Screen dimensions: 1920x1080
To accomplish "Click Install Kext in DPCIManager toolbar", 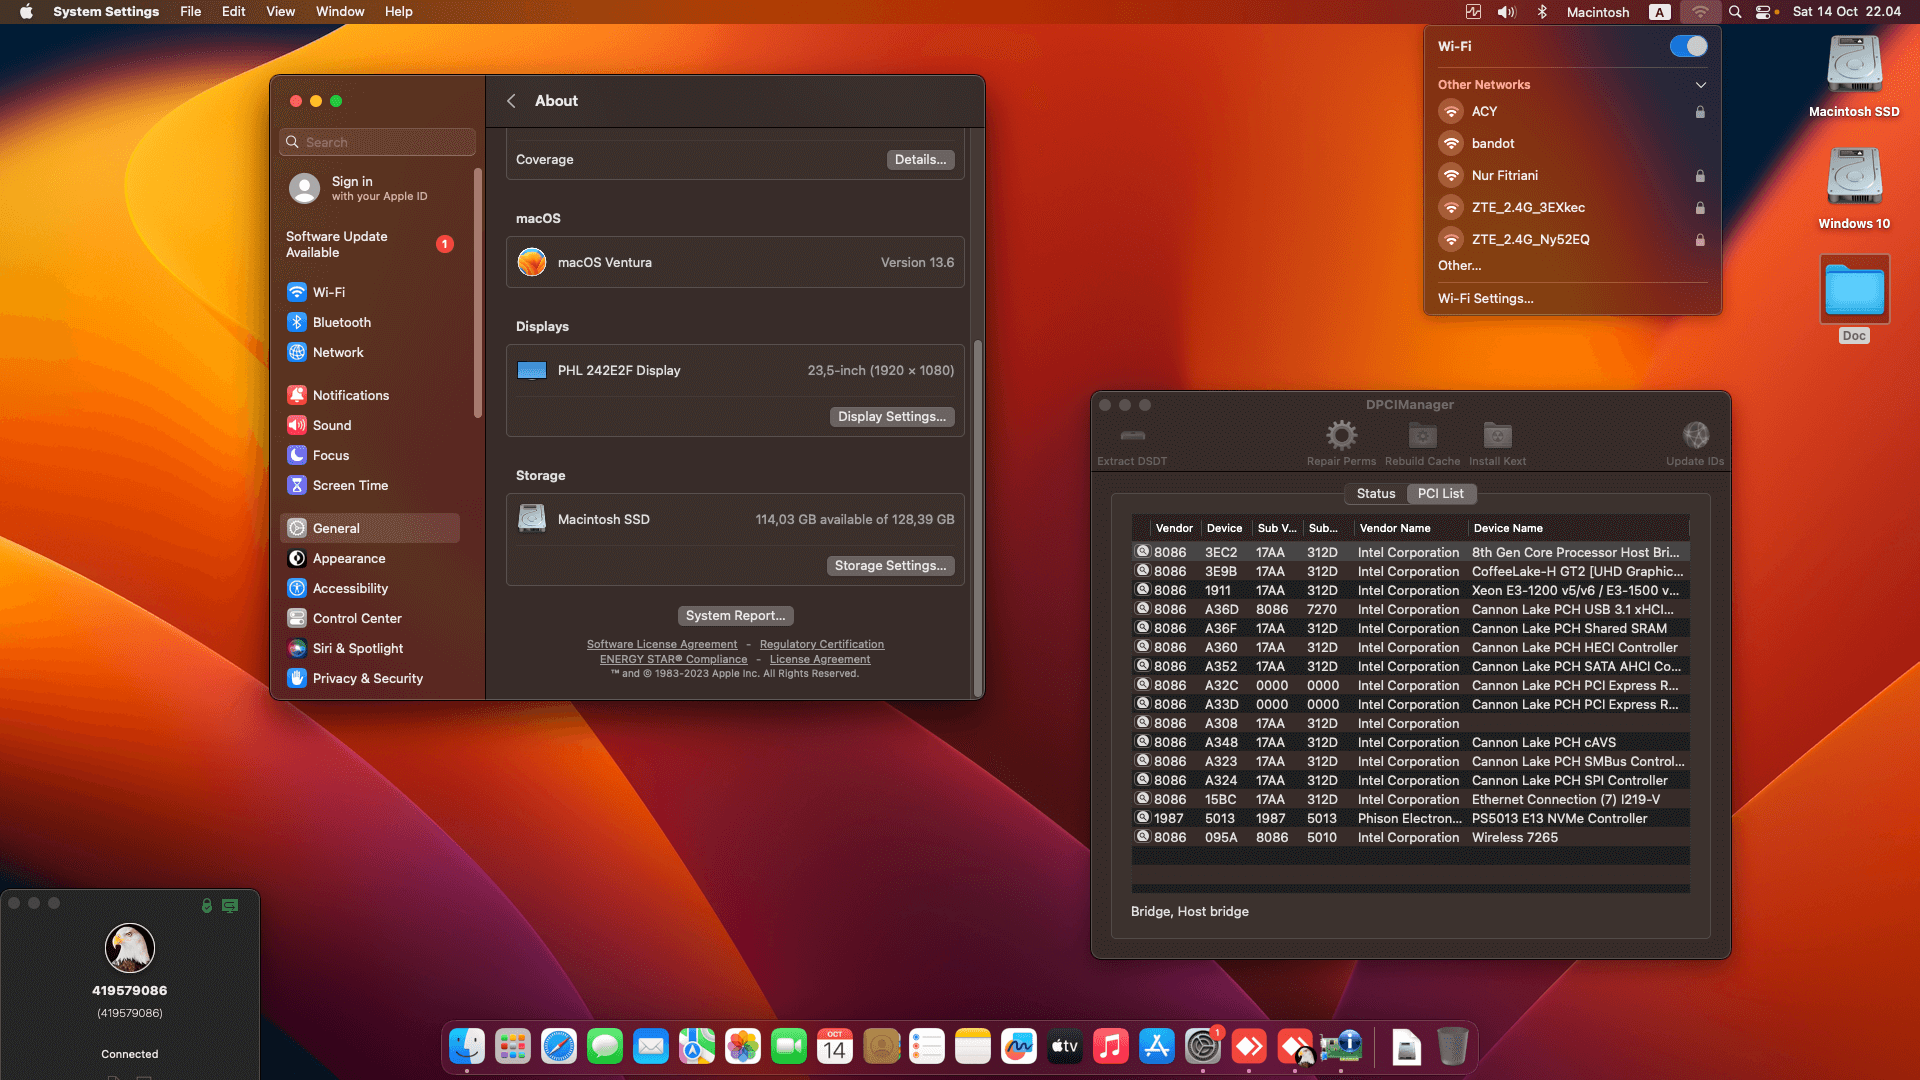I will (x=1497, y=443).
